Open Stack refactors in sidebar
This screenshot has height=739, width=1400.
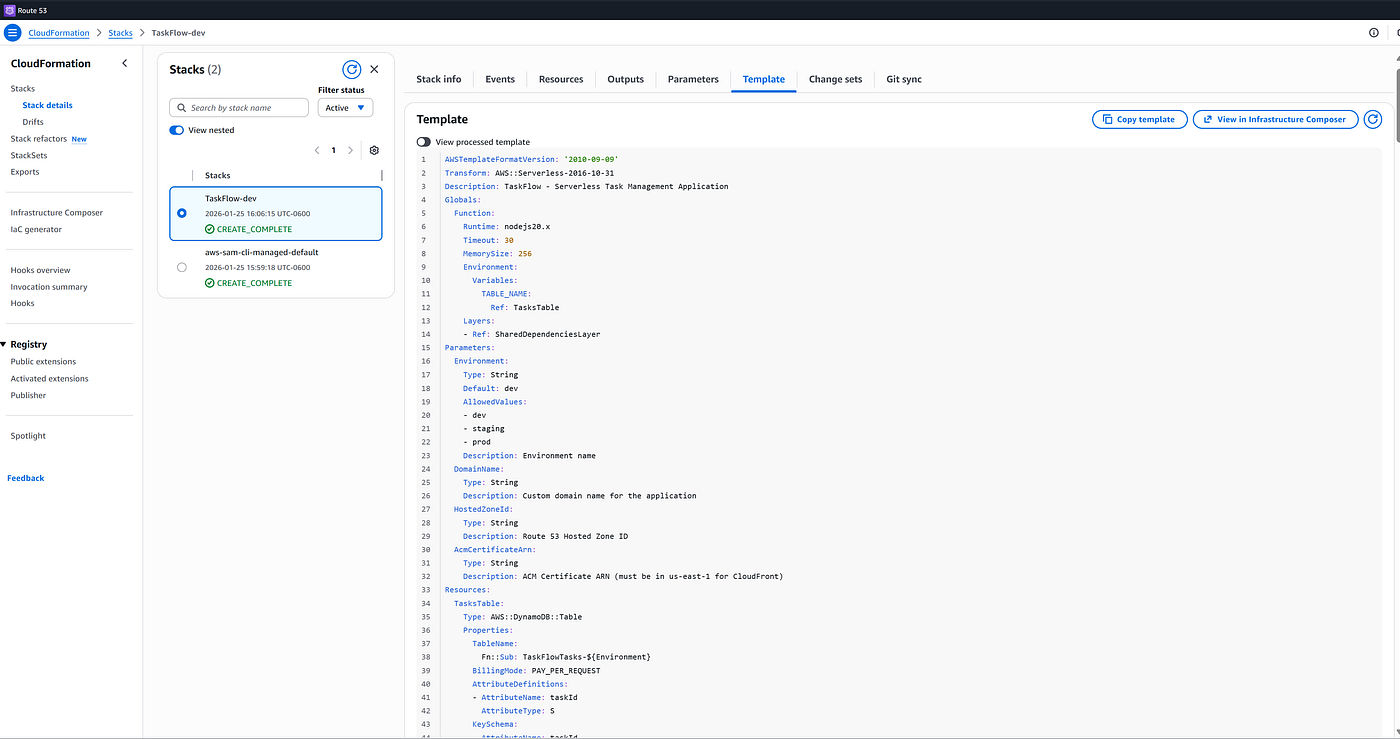(39, 139)
